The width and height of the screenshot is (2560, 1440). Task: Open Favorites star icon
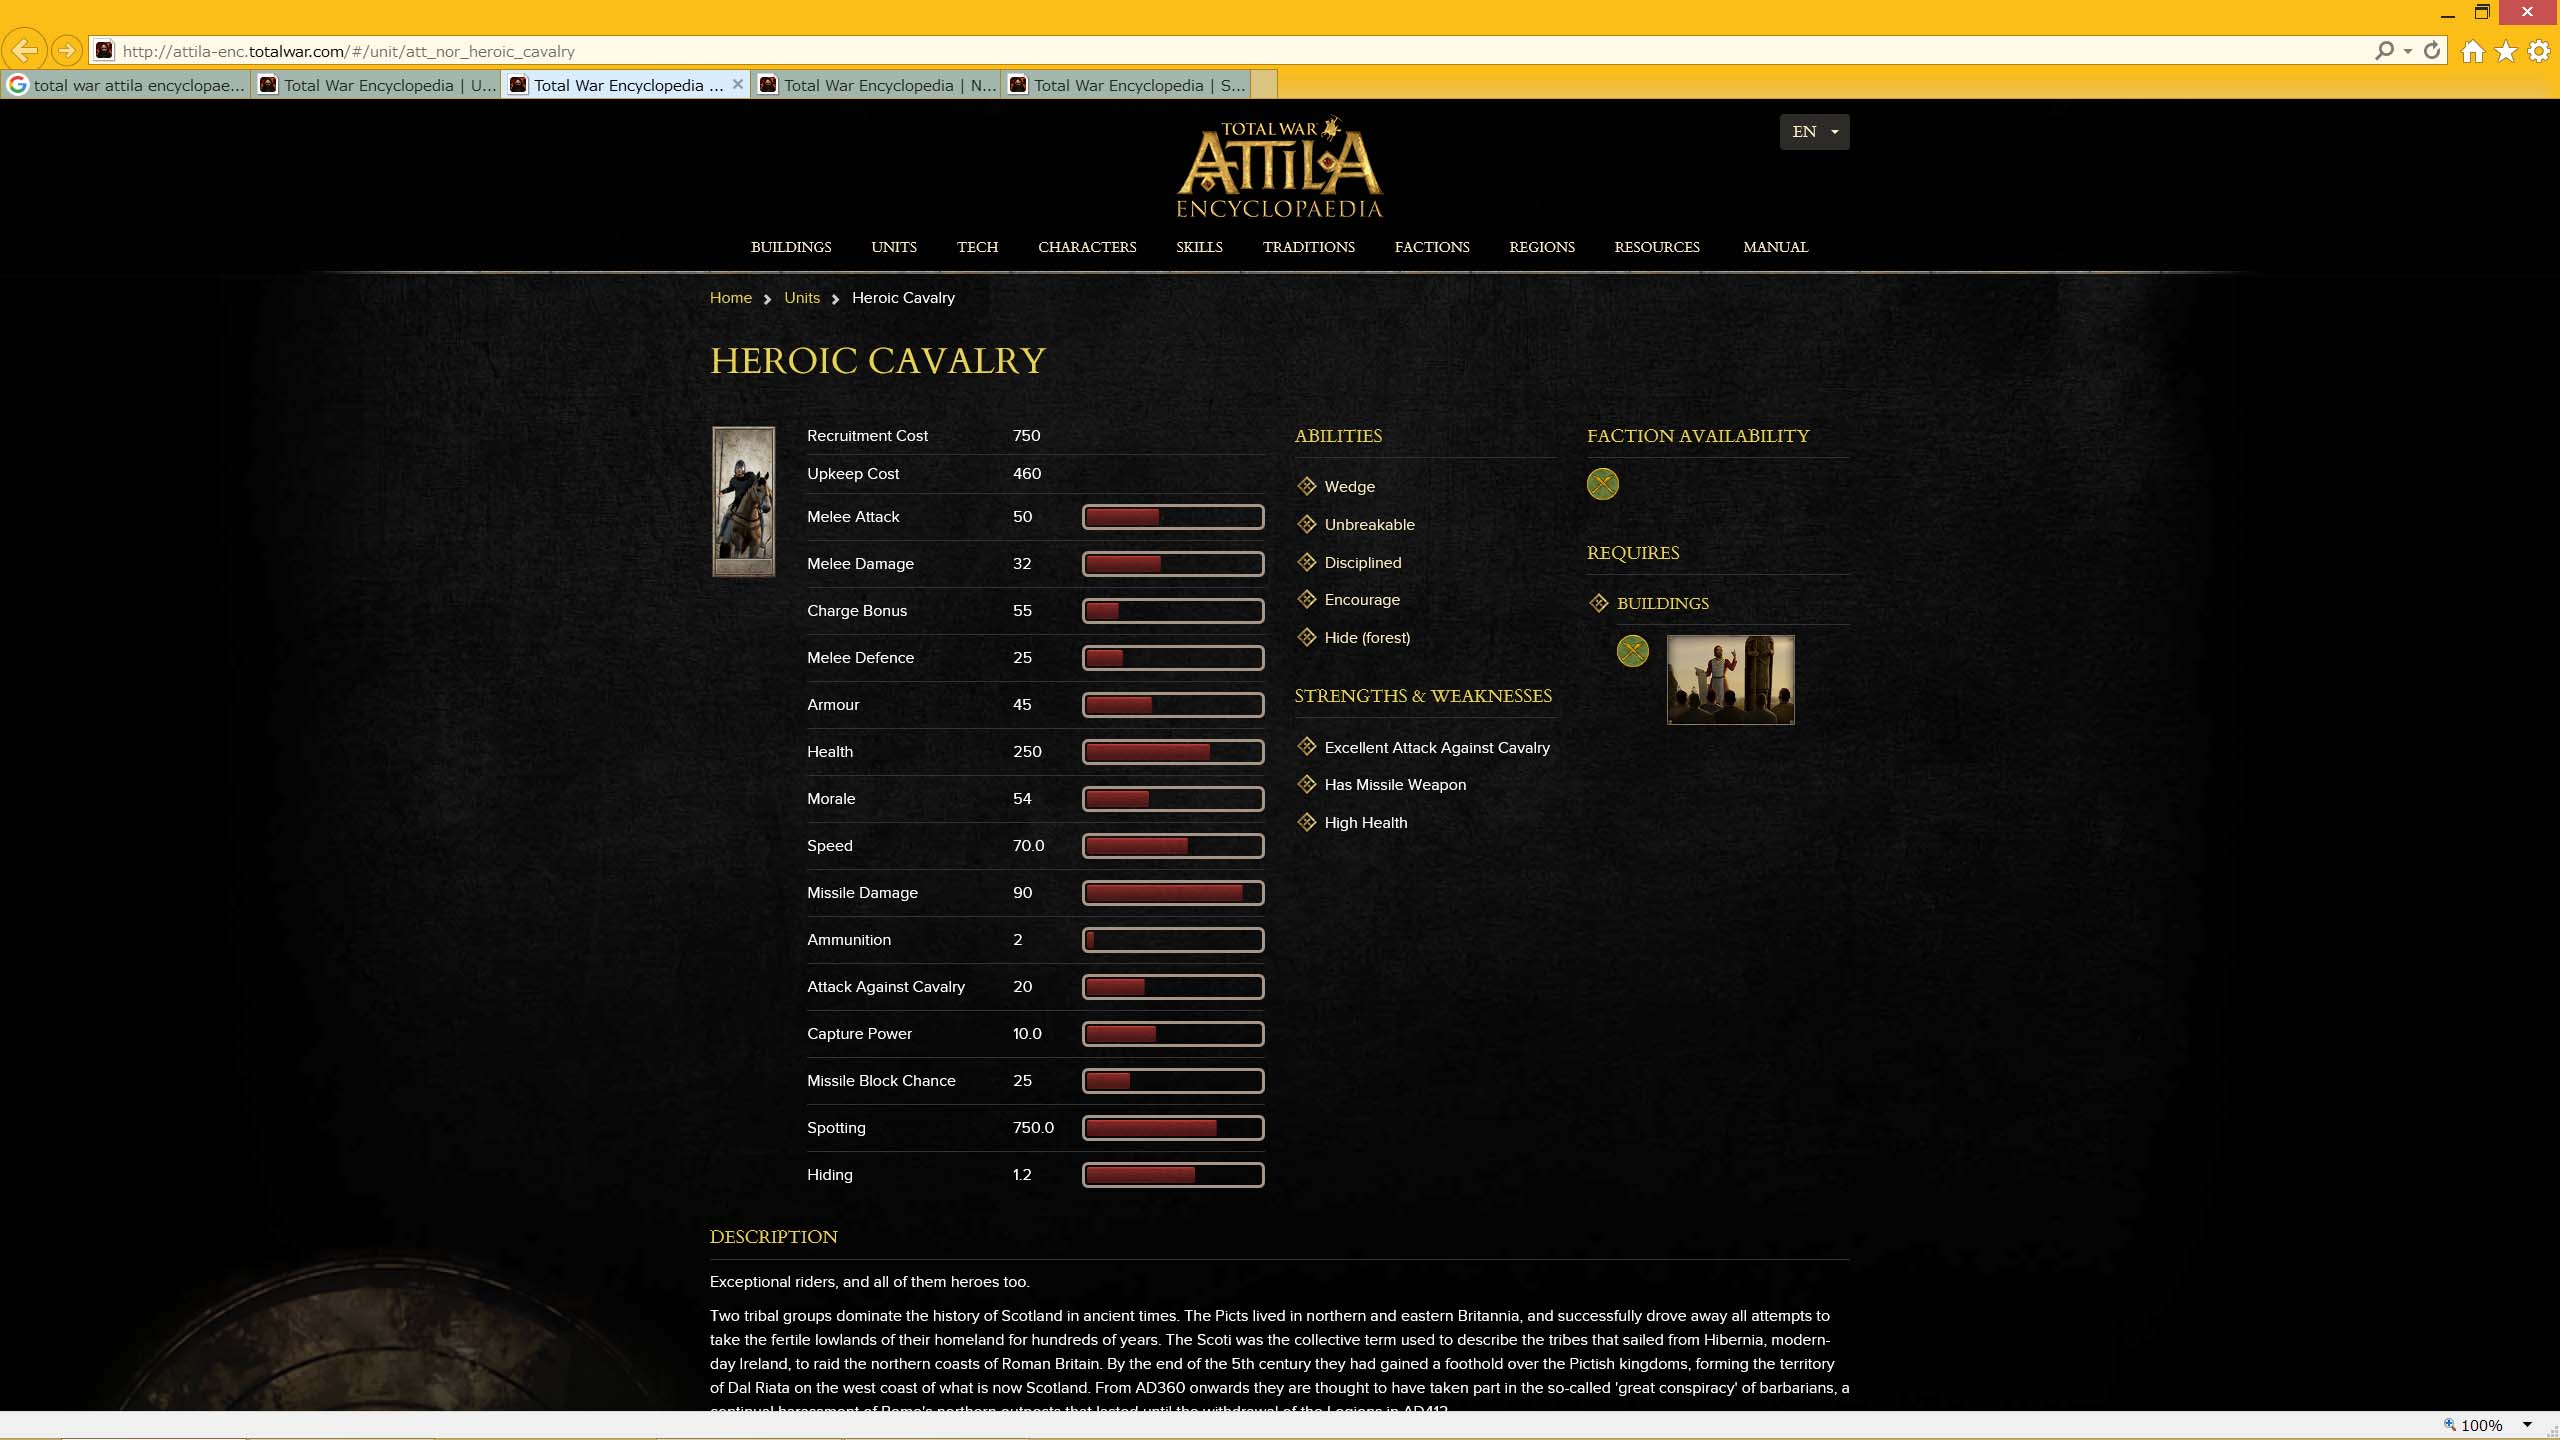(2506, 51)
